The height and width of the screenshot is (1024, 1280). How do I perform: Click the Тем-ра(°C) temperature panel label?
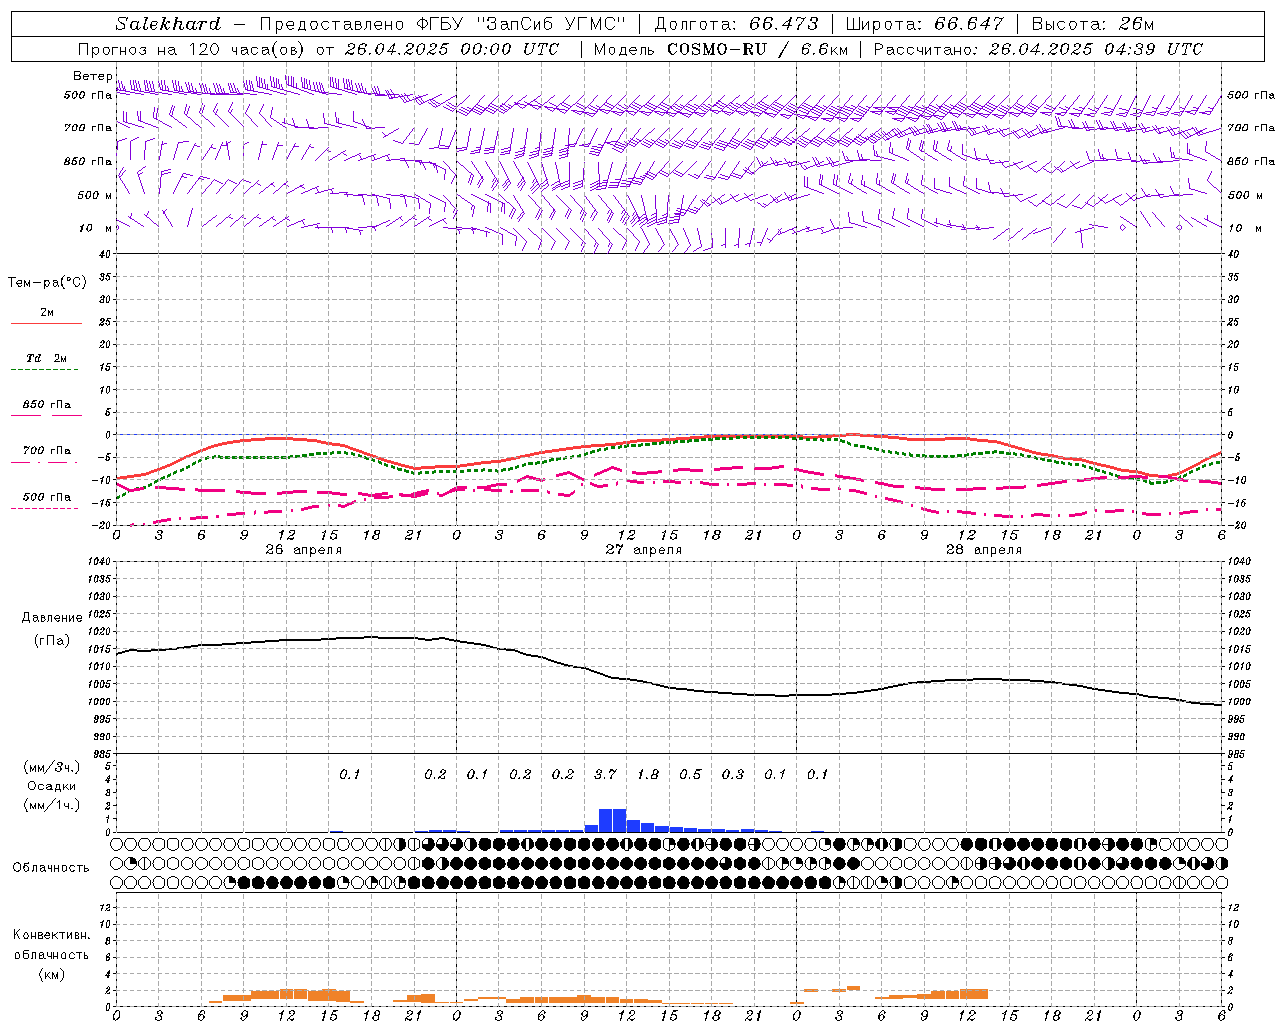pyautogui.click(x=47, y=283)
